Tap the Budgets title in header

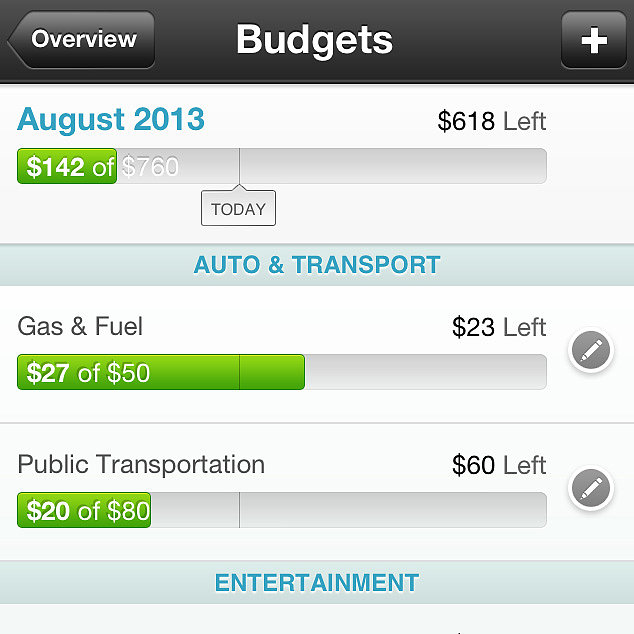(x=315, y=40)
